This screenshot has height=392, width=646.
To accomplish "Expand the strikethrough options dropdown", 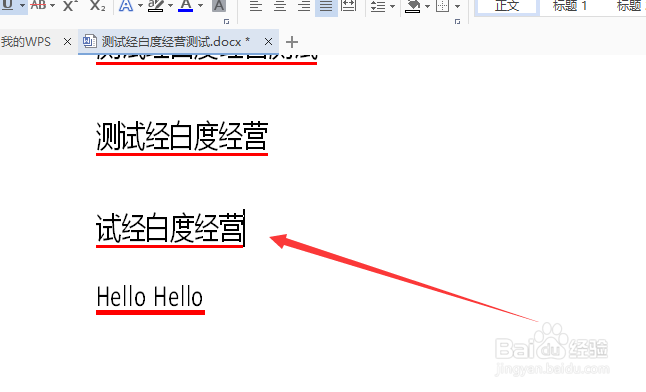I will pos(52,6).
